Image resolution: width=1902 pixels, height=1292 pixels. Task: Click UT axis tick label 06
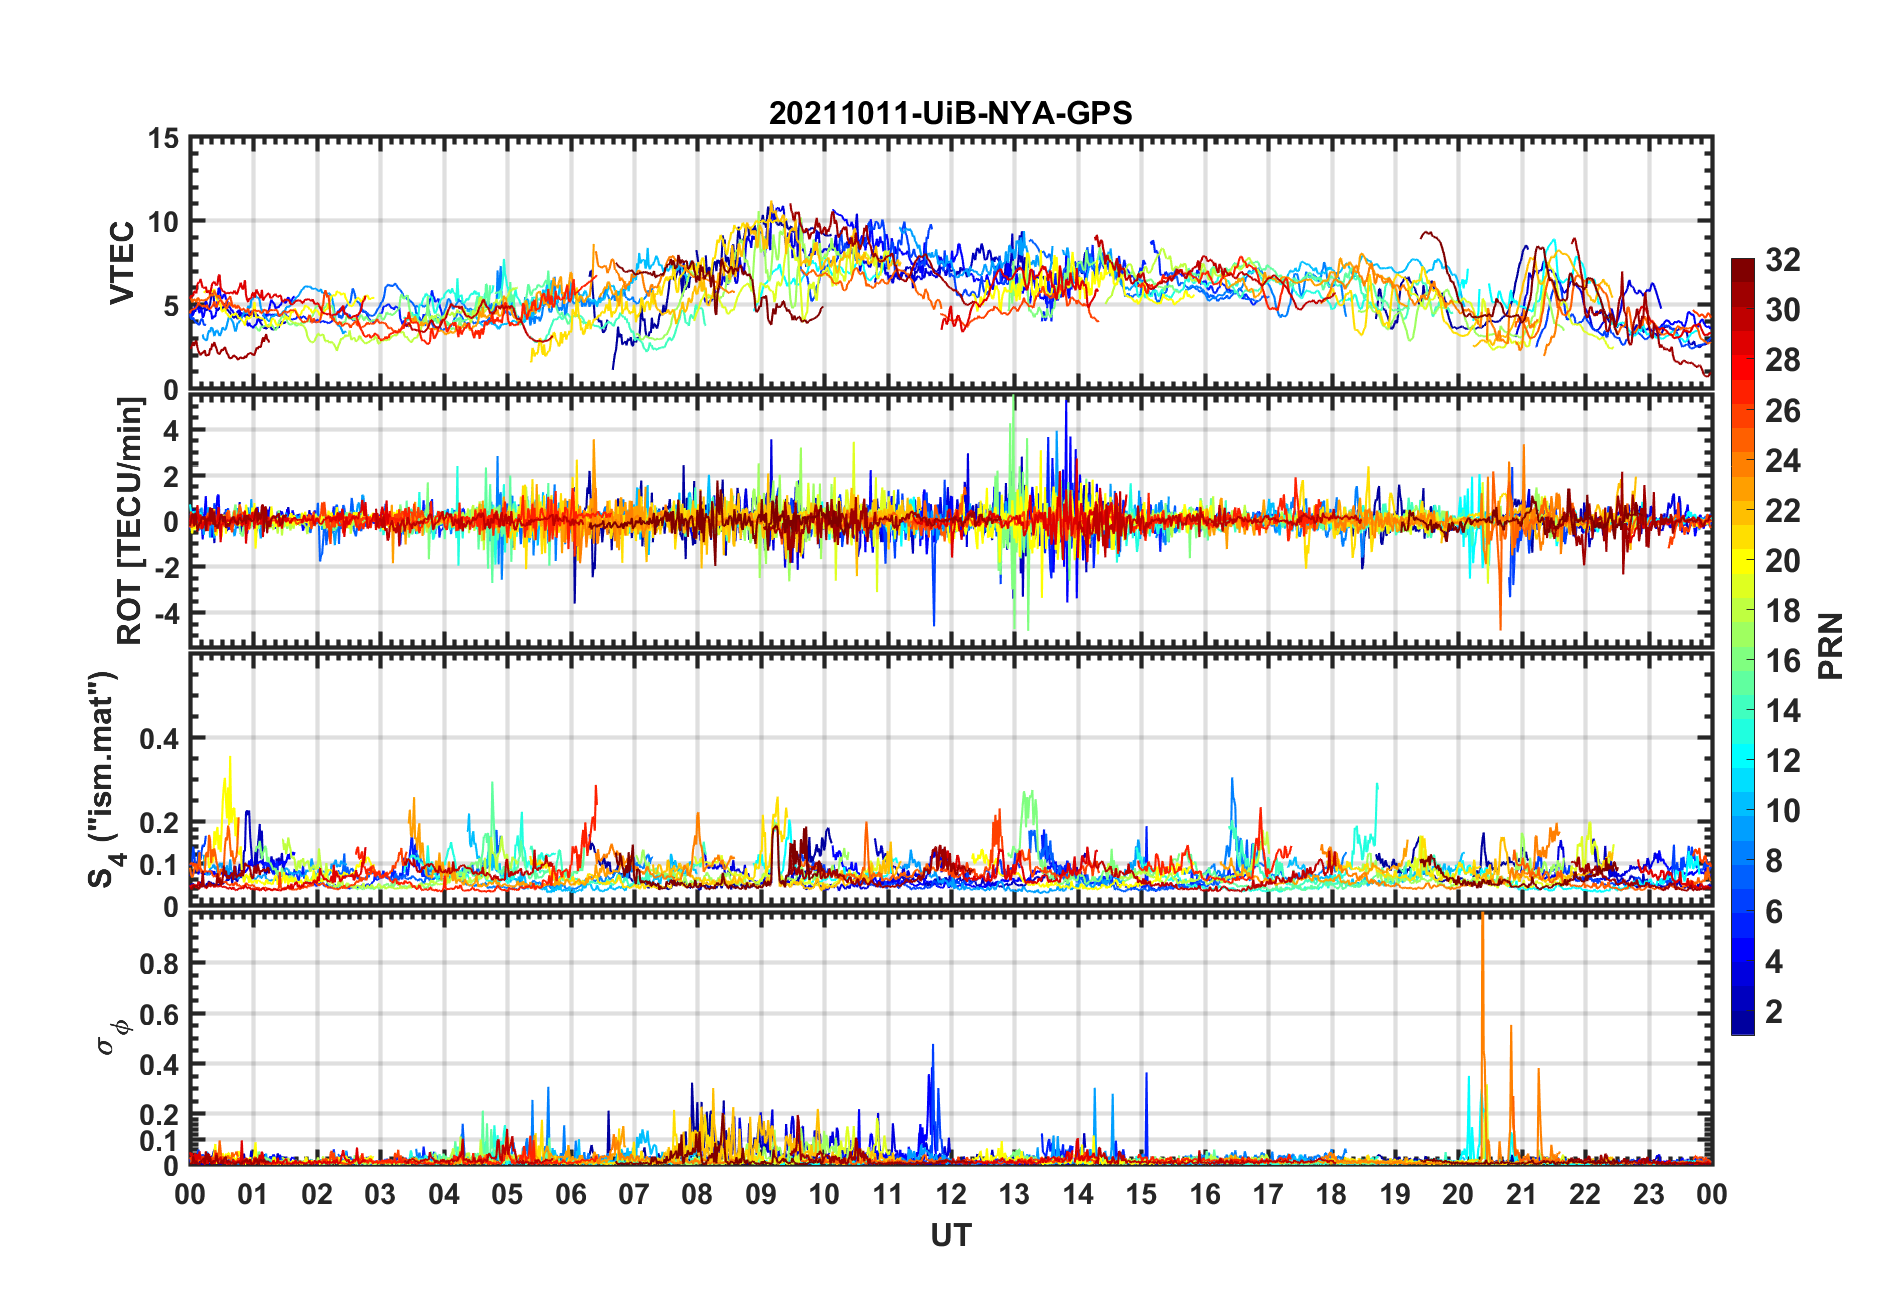[571, 1194]
